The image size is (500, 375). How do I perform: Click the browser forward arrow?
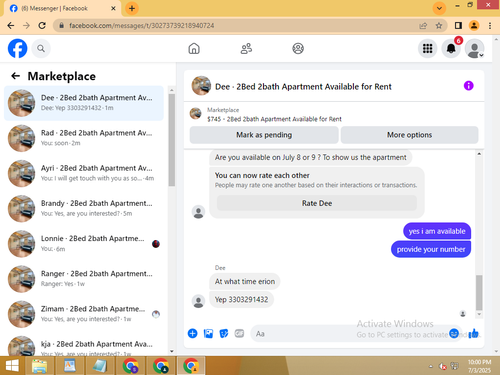(x=26, y=25)
